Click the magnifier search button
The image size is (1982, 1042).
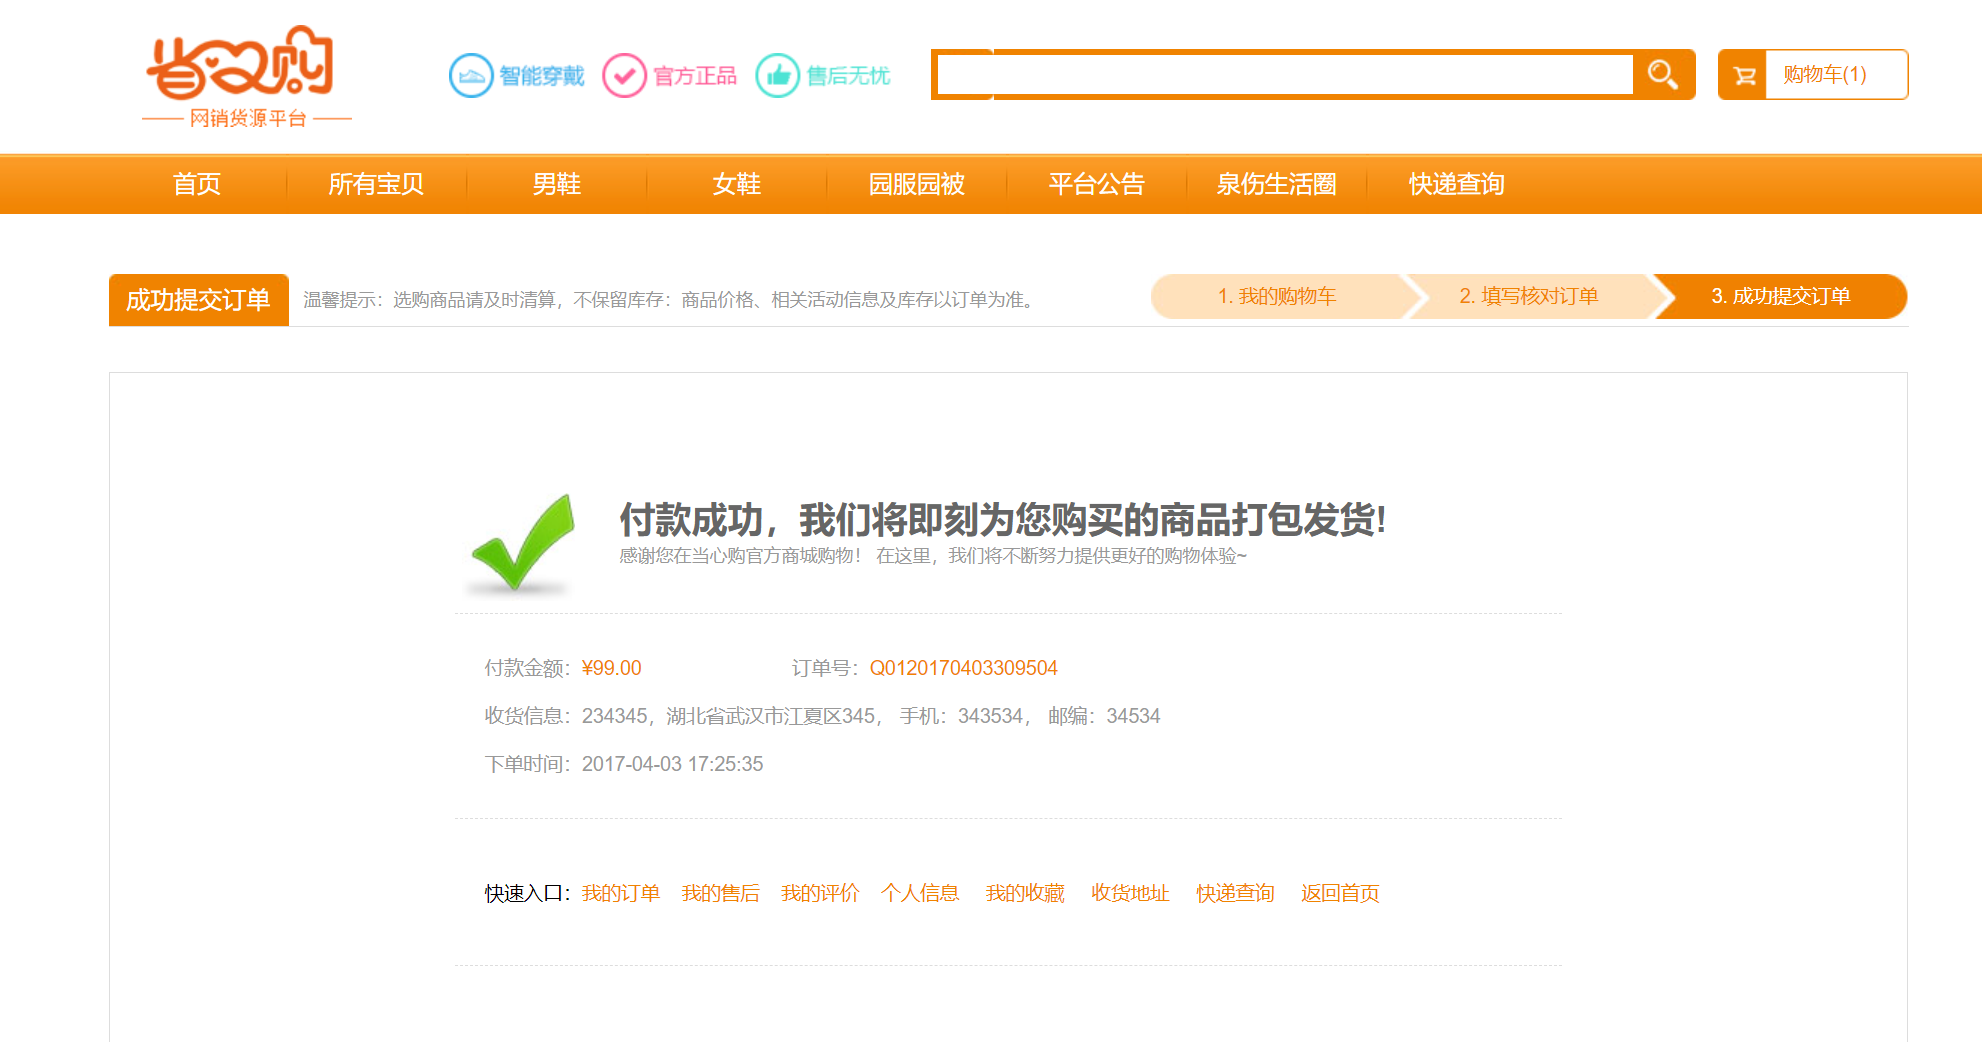point(1663,75)
